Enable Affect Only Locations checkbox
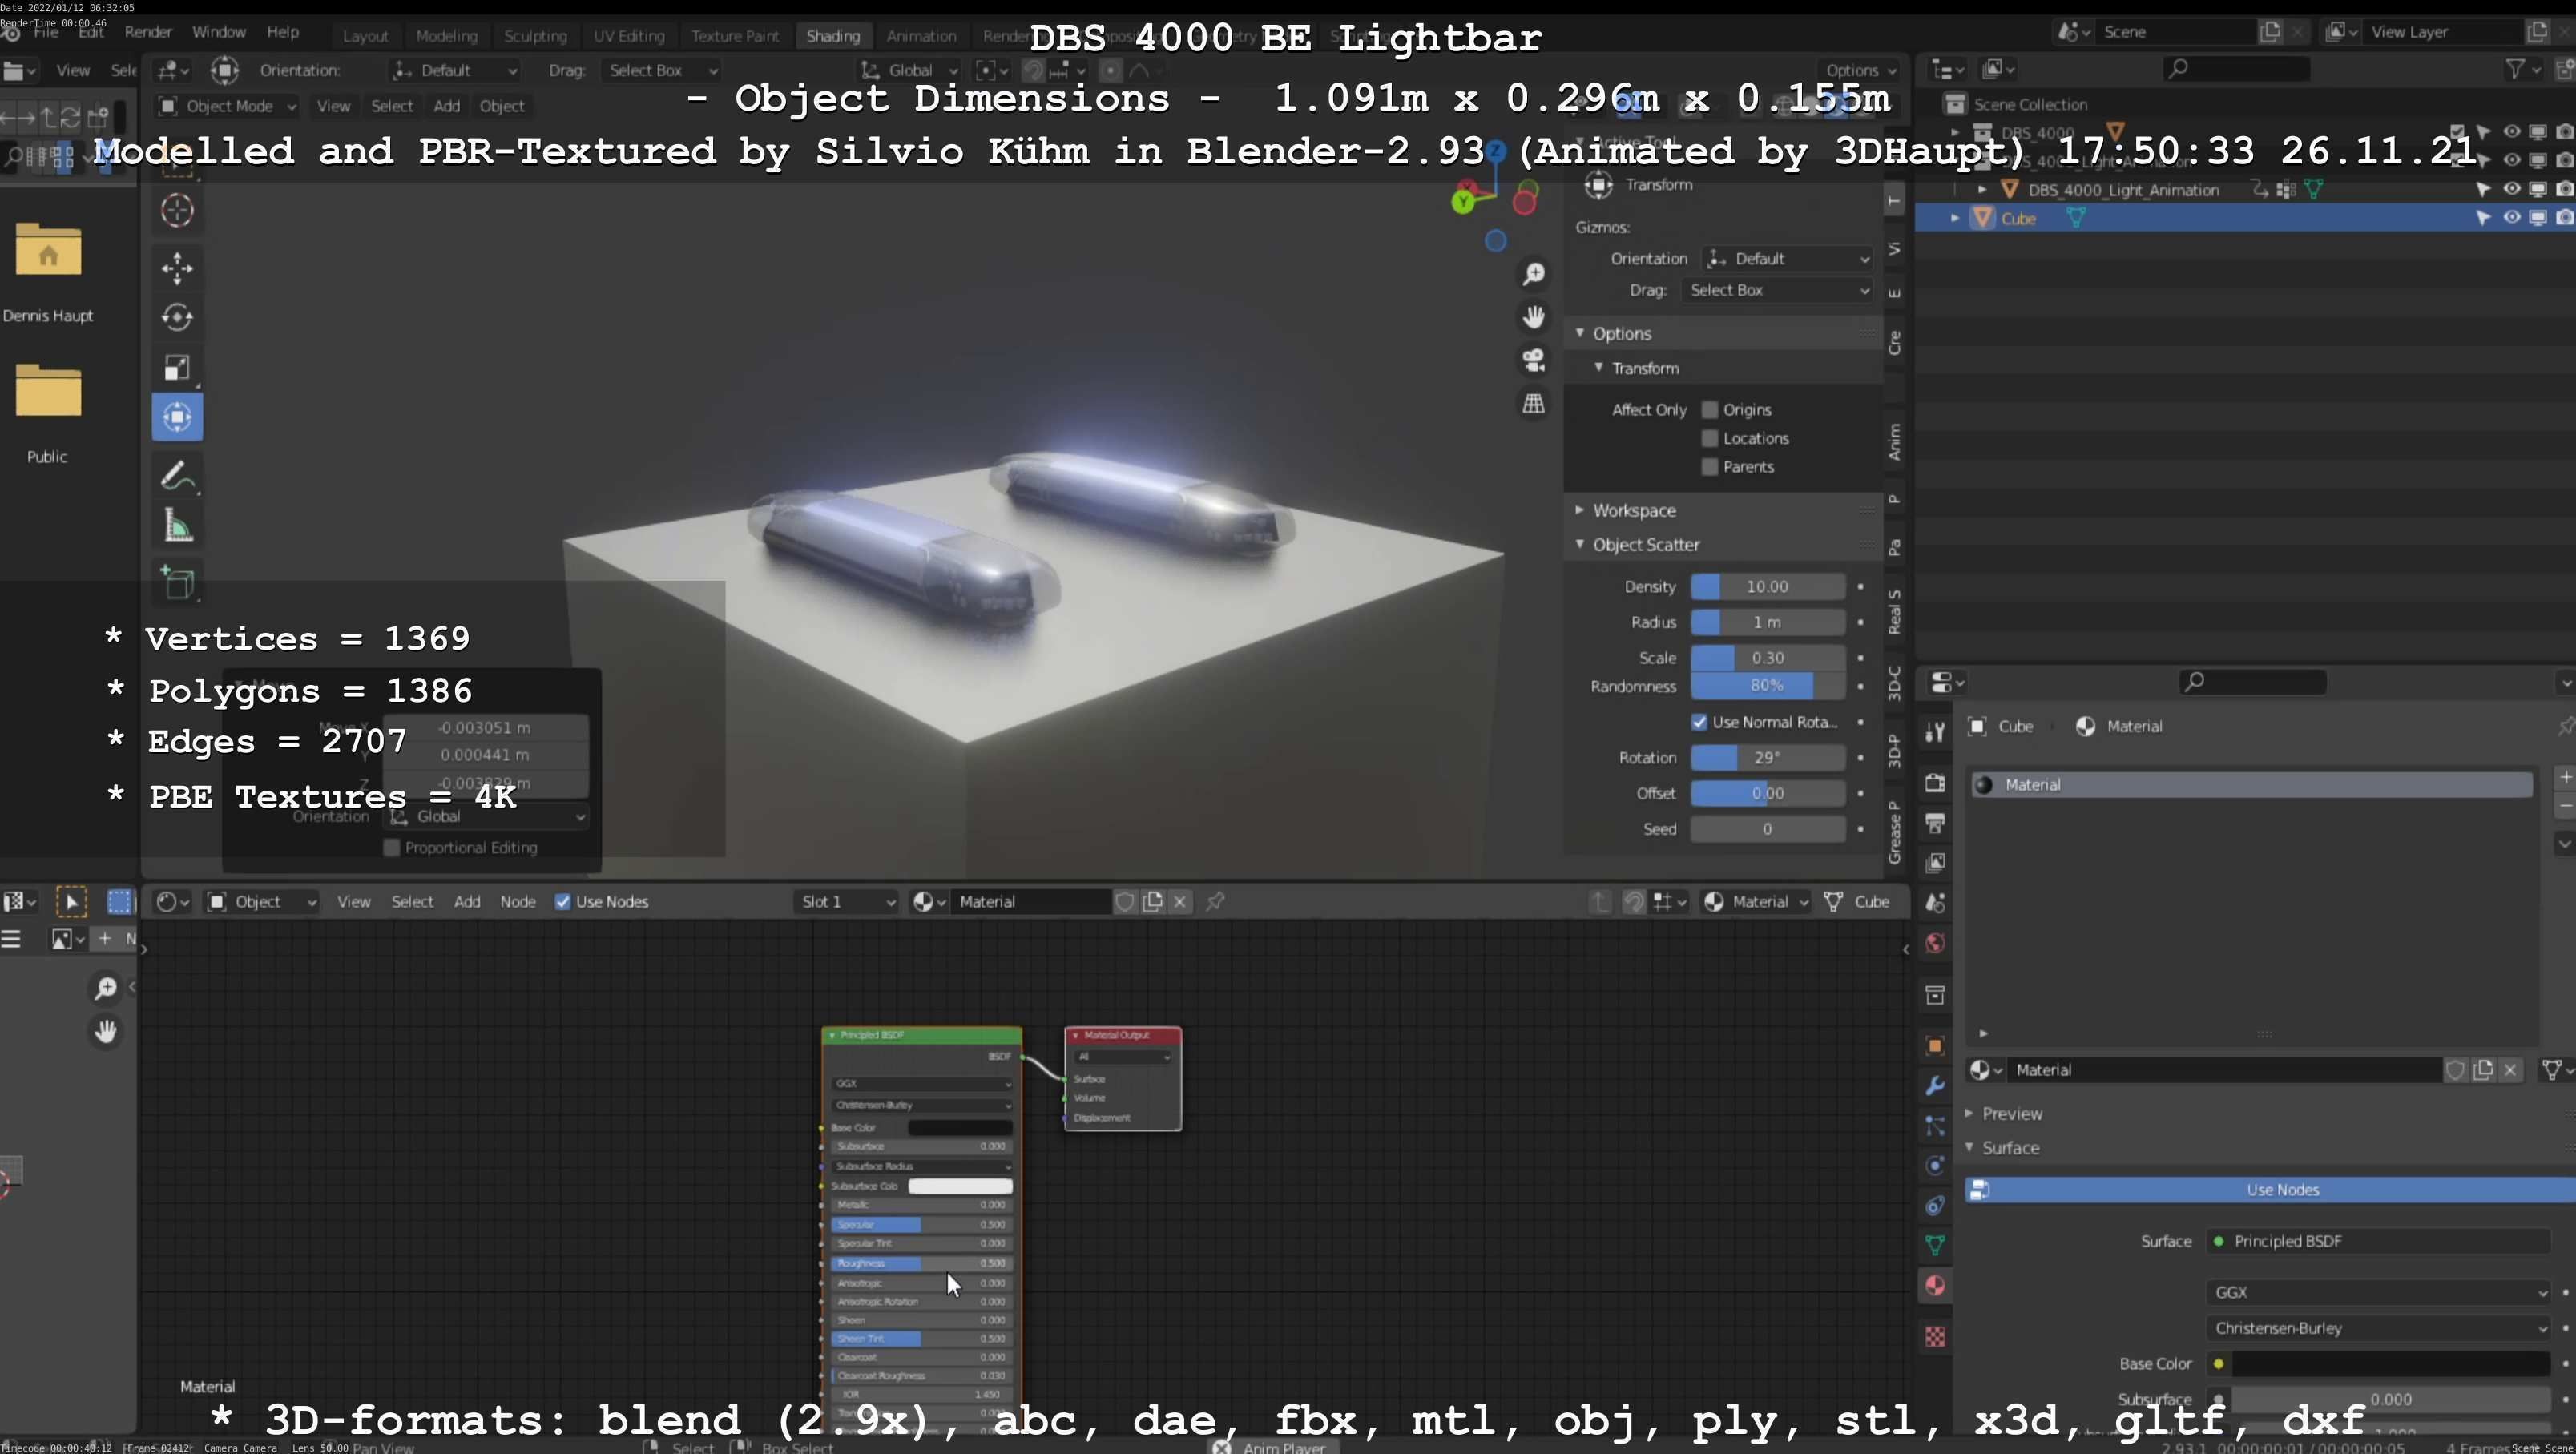 [x=1709, y=438]
